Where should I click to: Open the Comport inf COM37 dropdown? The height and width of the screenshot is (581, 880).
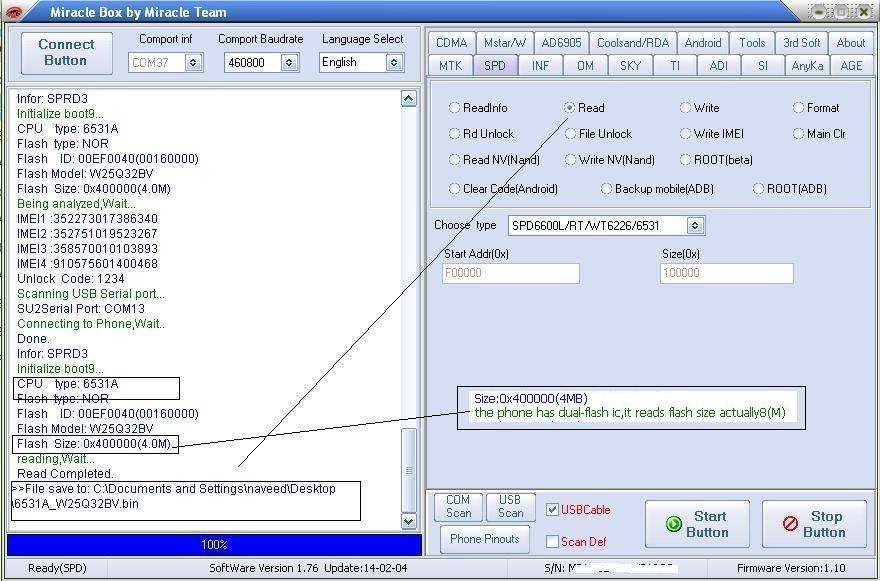[194, 62]
